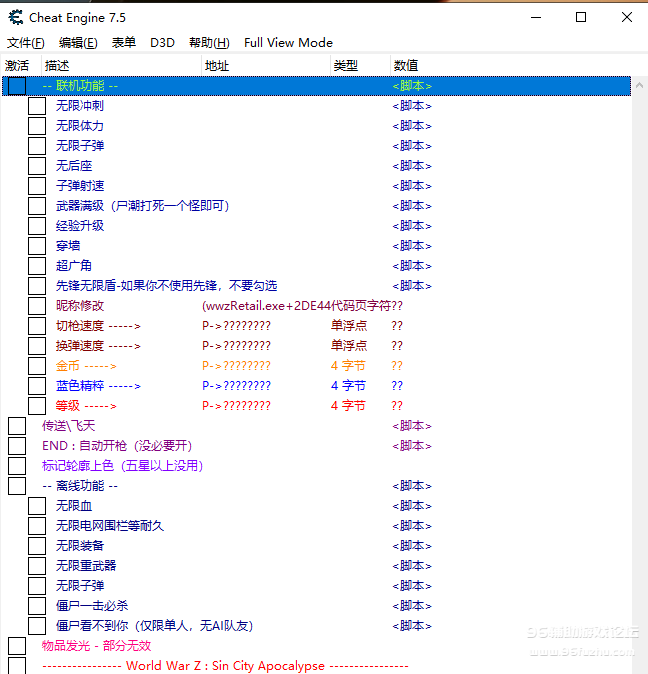Enable the 无限冲刺 script checkbox
Viewport: 648px width, 674px height.
coord(37,106)
